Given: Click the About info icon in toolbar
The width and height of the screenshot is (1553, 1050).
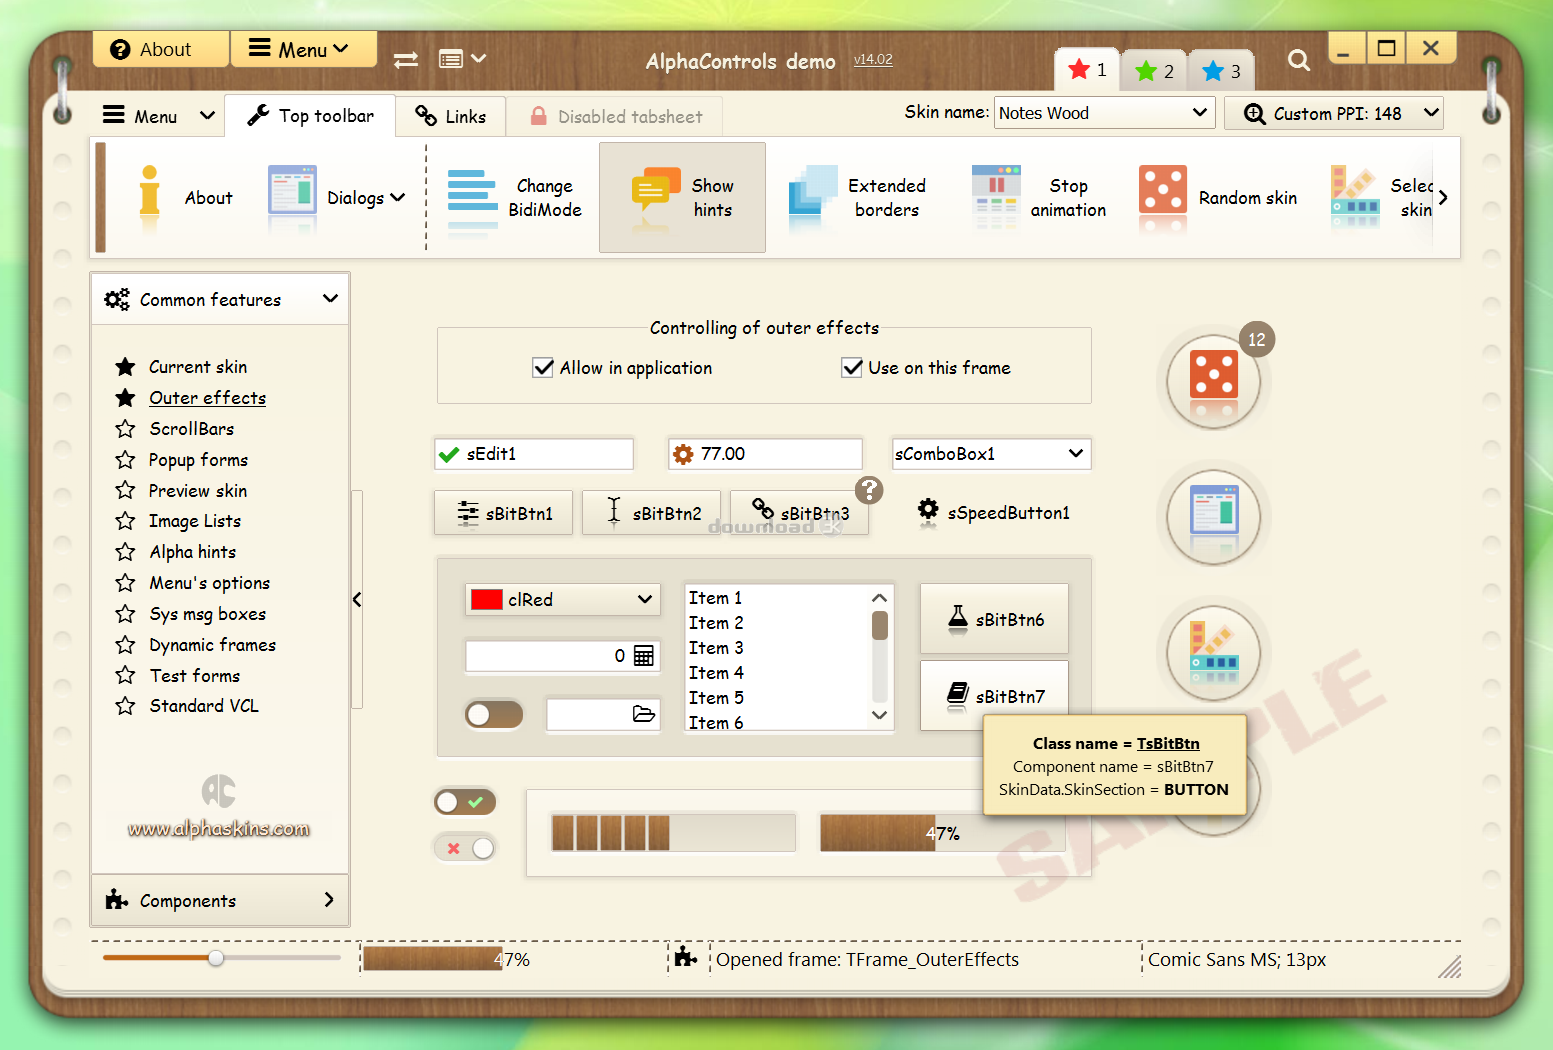Looking at the screenshot, I should [x=149, y=191].
